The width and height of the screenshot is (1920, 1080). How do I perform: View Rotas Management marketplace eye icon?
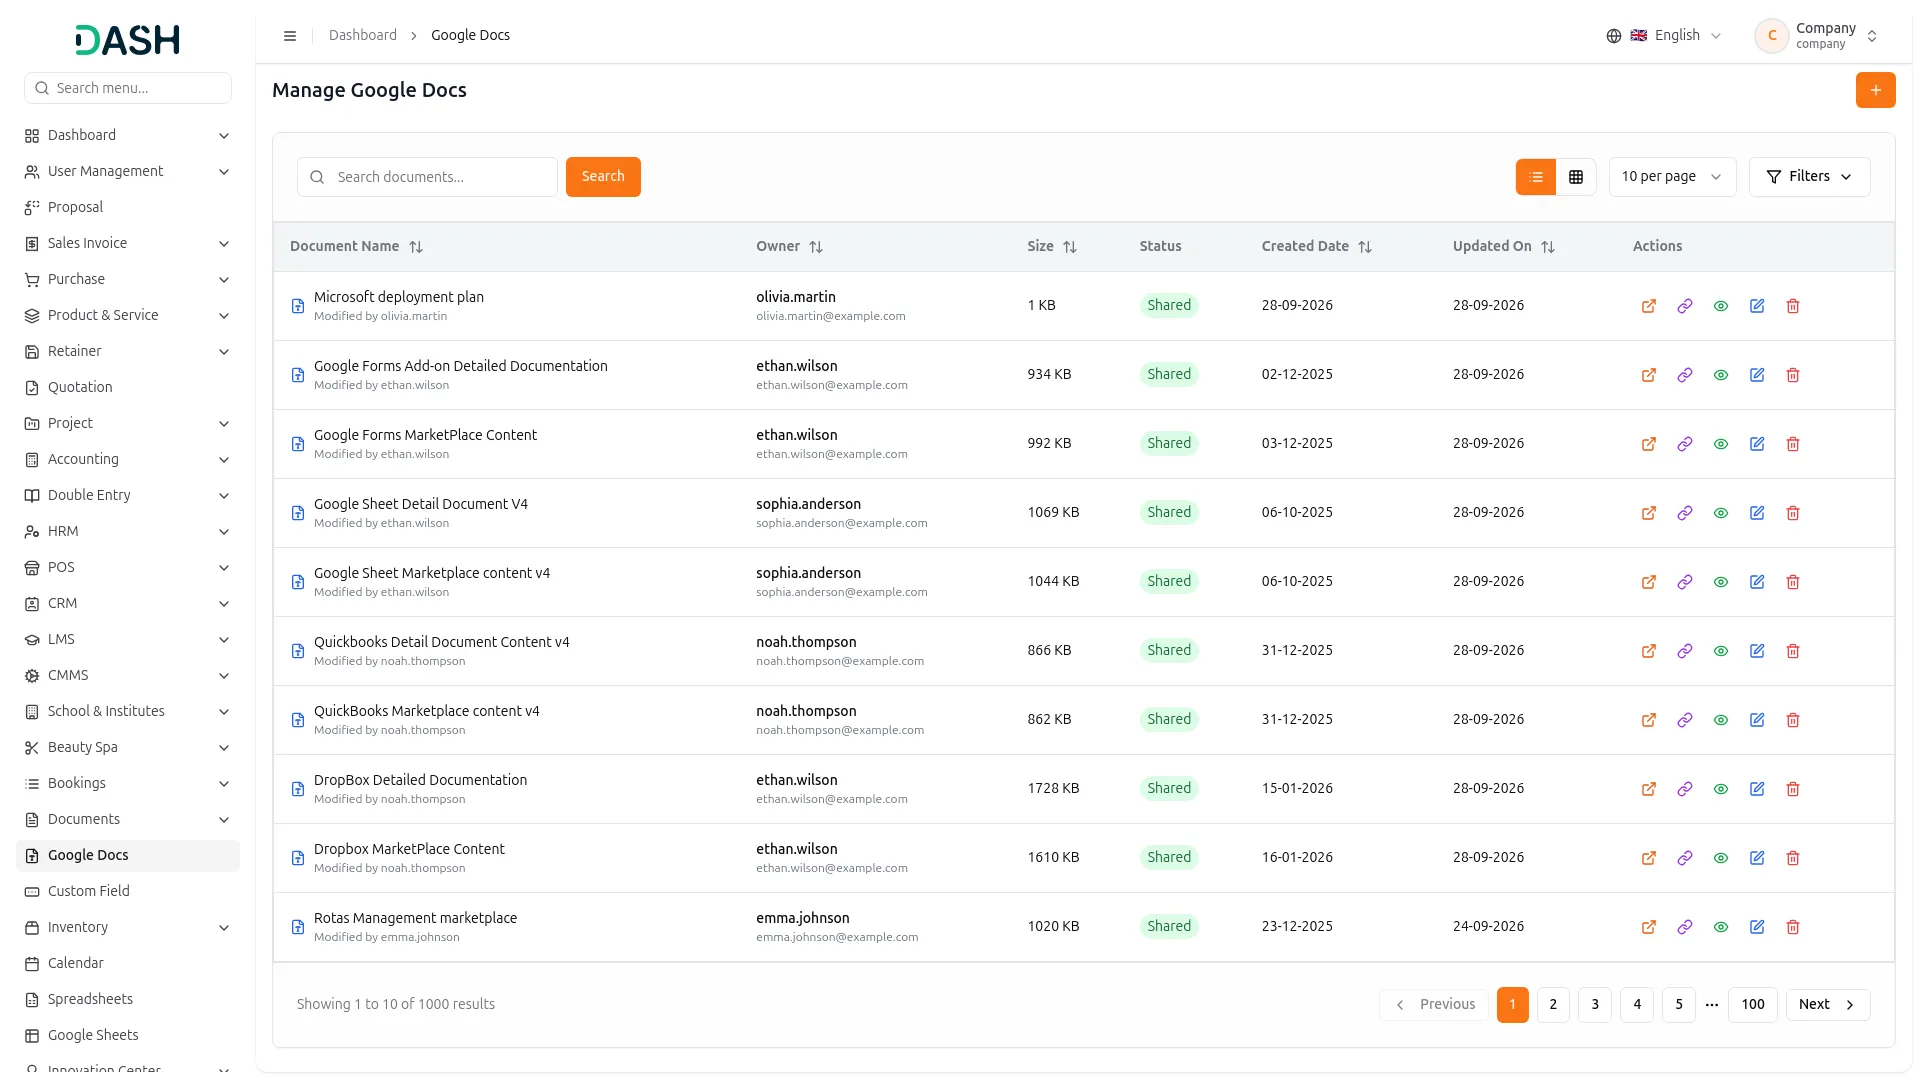1720,927
